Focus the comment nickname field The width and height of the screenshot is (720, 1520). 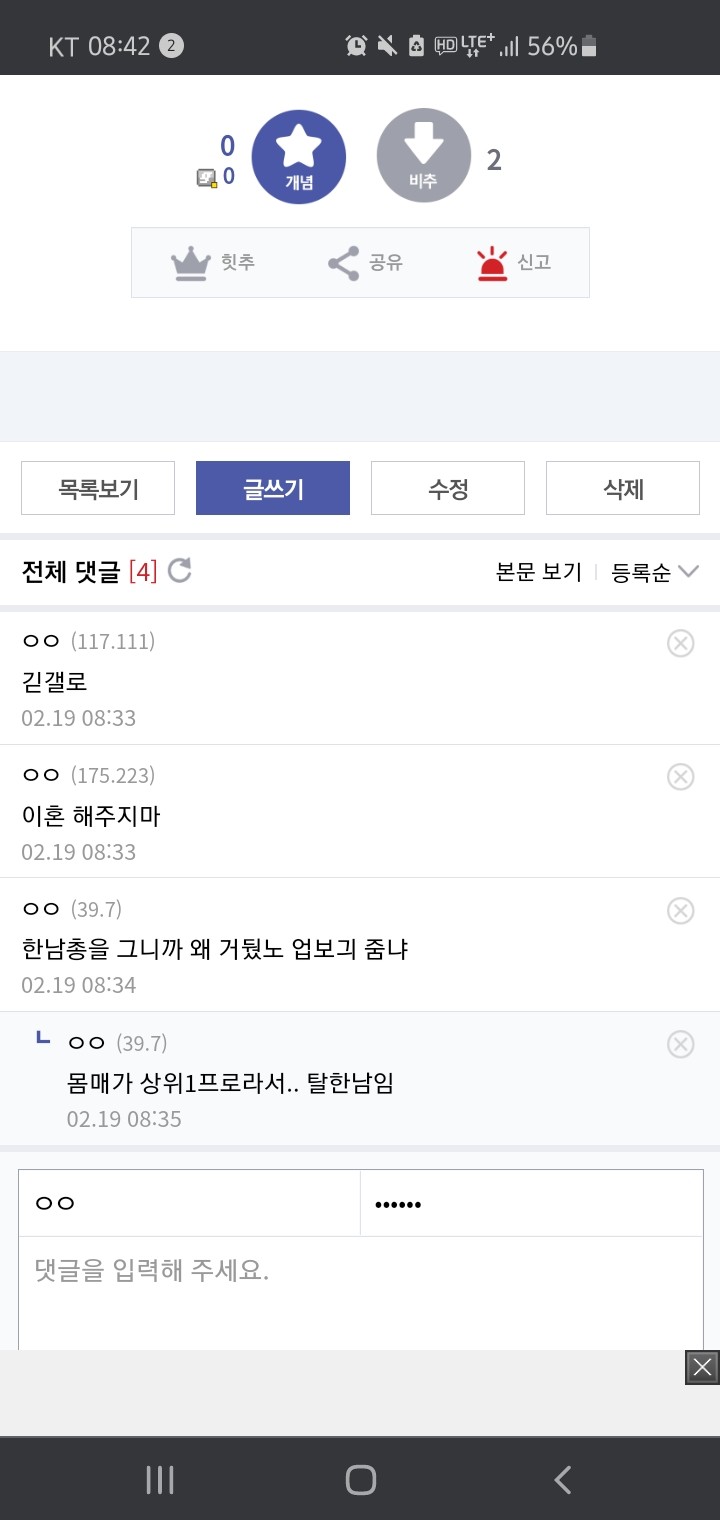coord(190,1203)
